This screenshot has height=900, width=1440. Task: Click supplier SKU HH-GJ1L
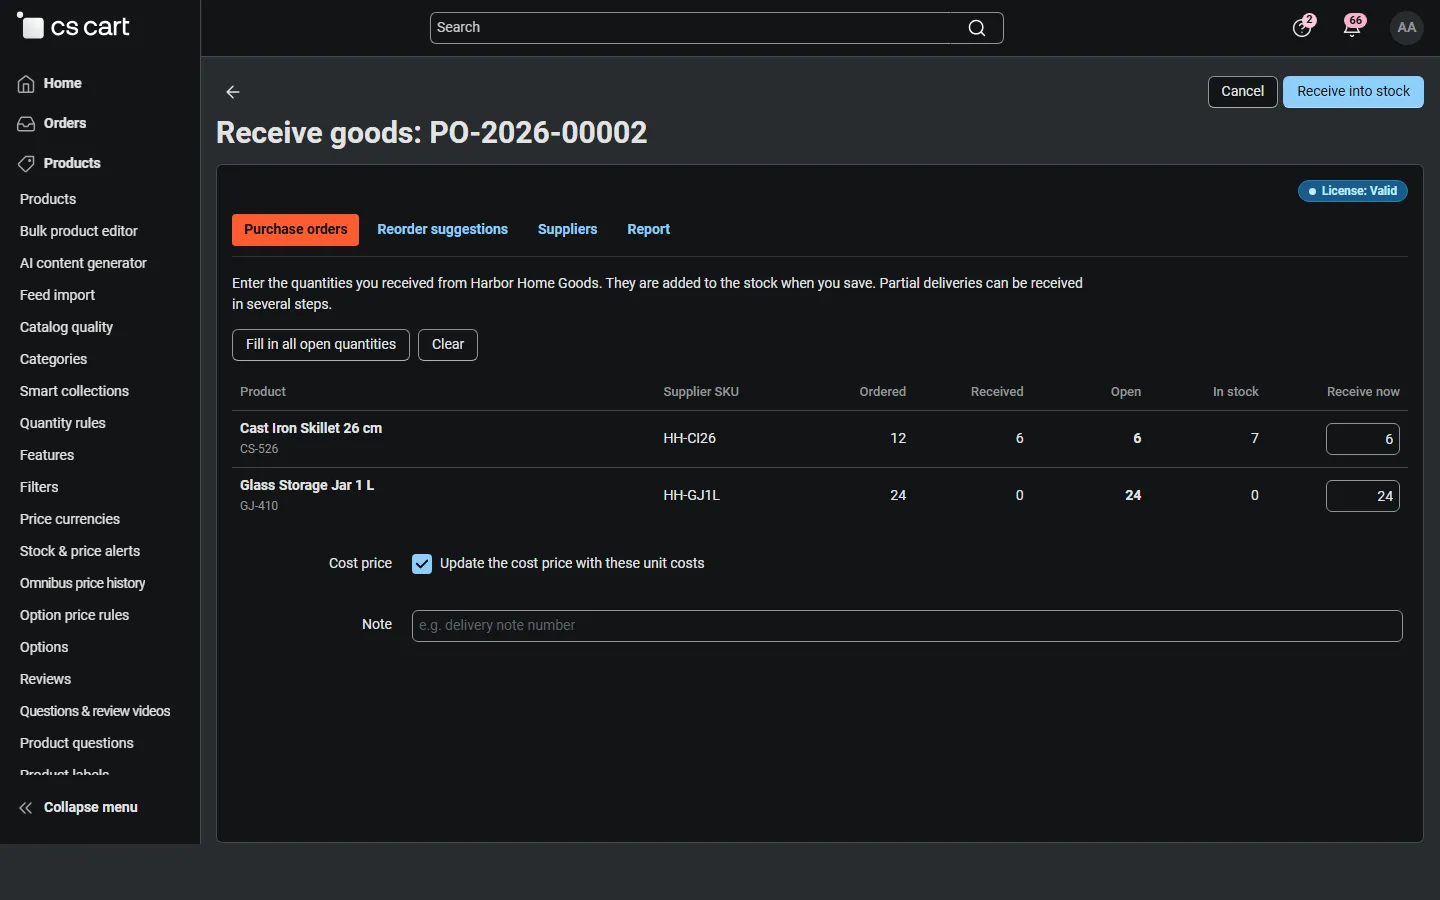[691, 496]
